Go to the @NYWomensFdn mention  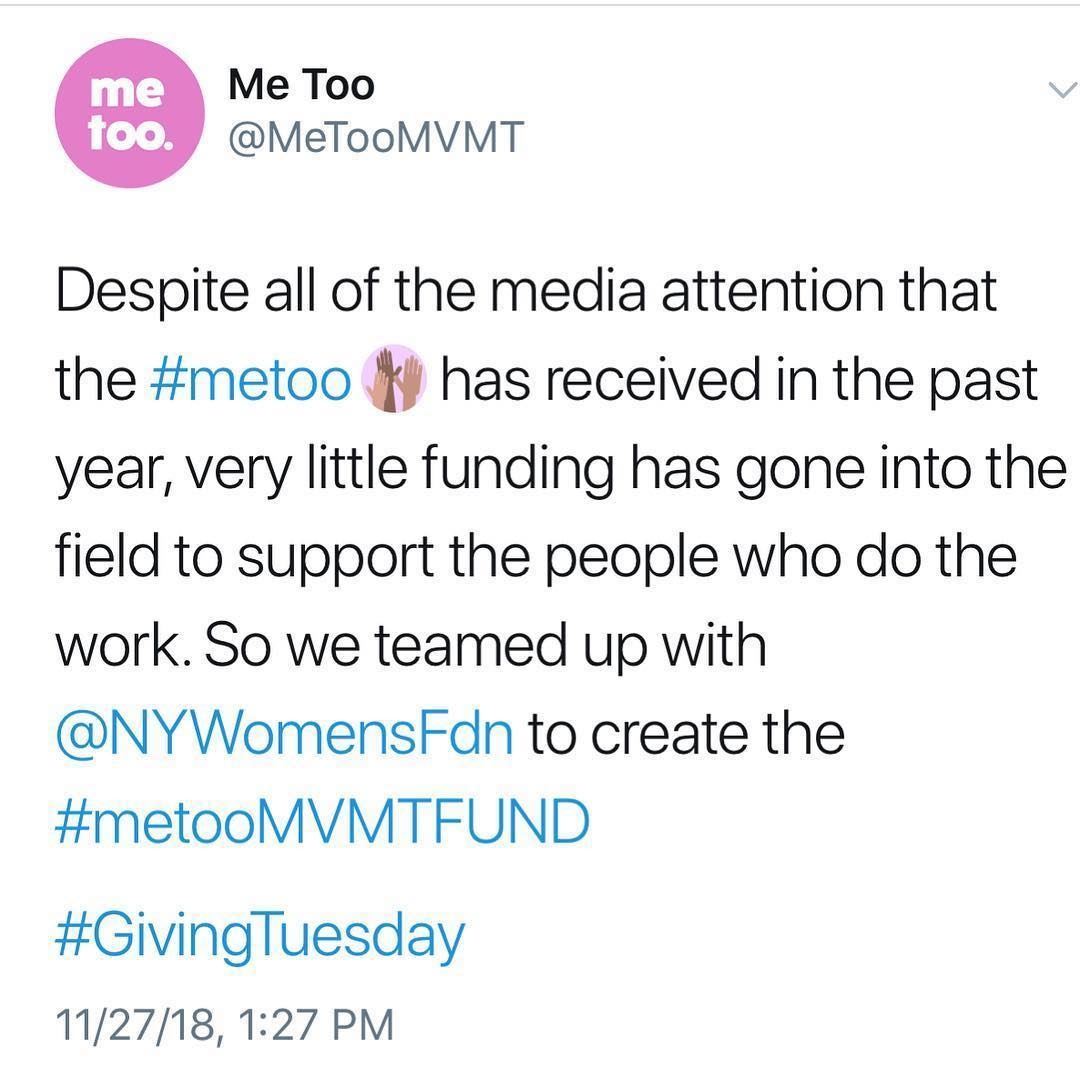tap(285, 735)
